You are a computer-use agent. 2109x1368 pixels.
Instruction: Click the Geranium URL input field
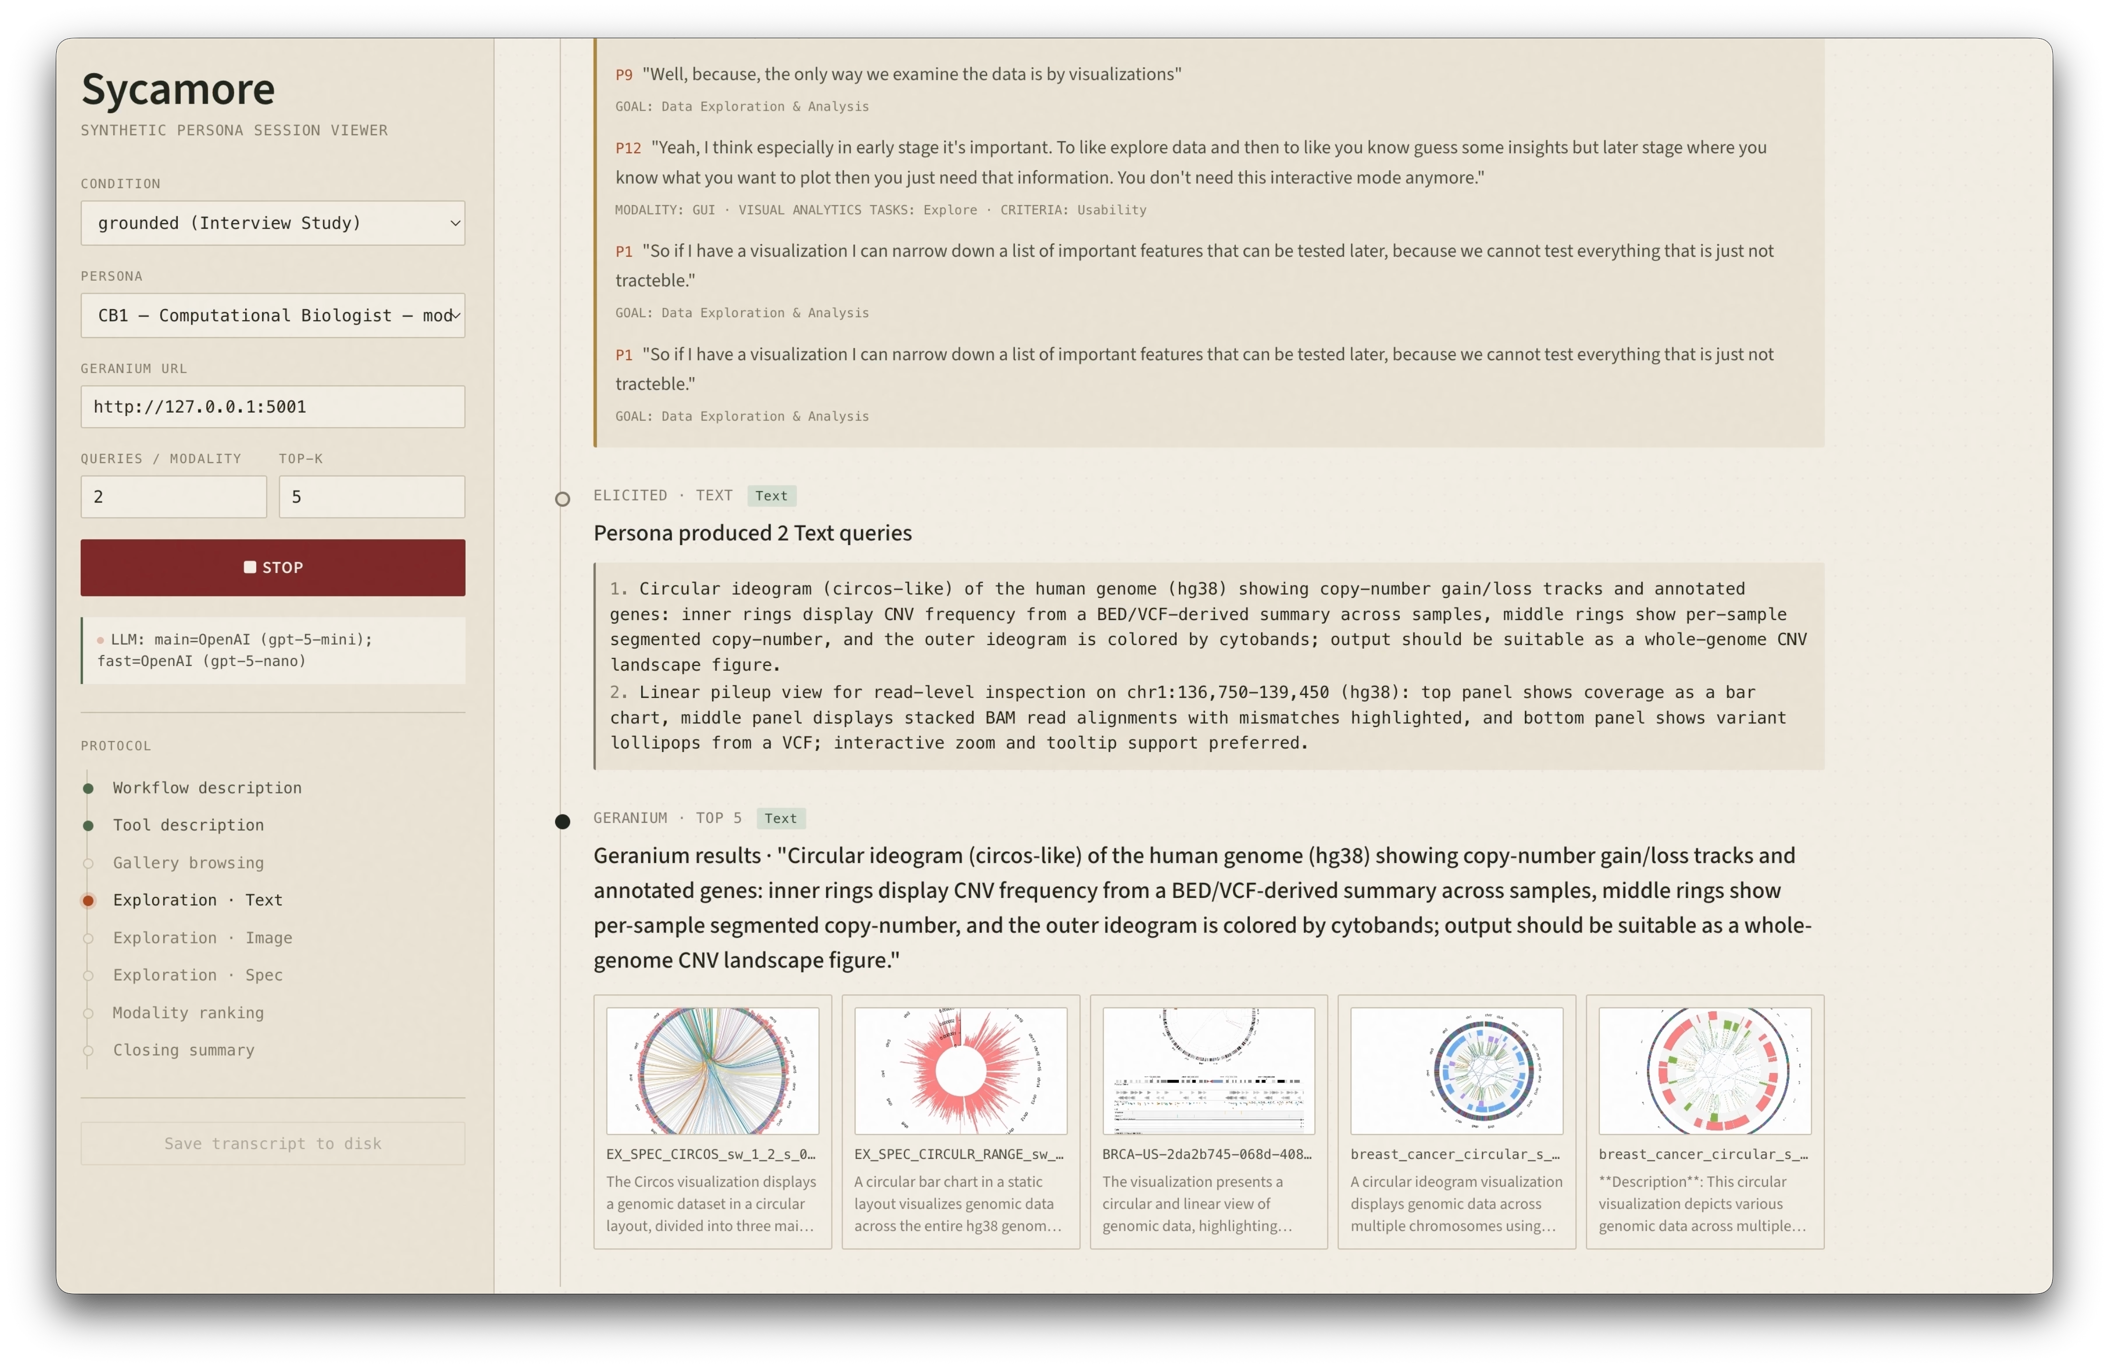[272, 407]
